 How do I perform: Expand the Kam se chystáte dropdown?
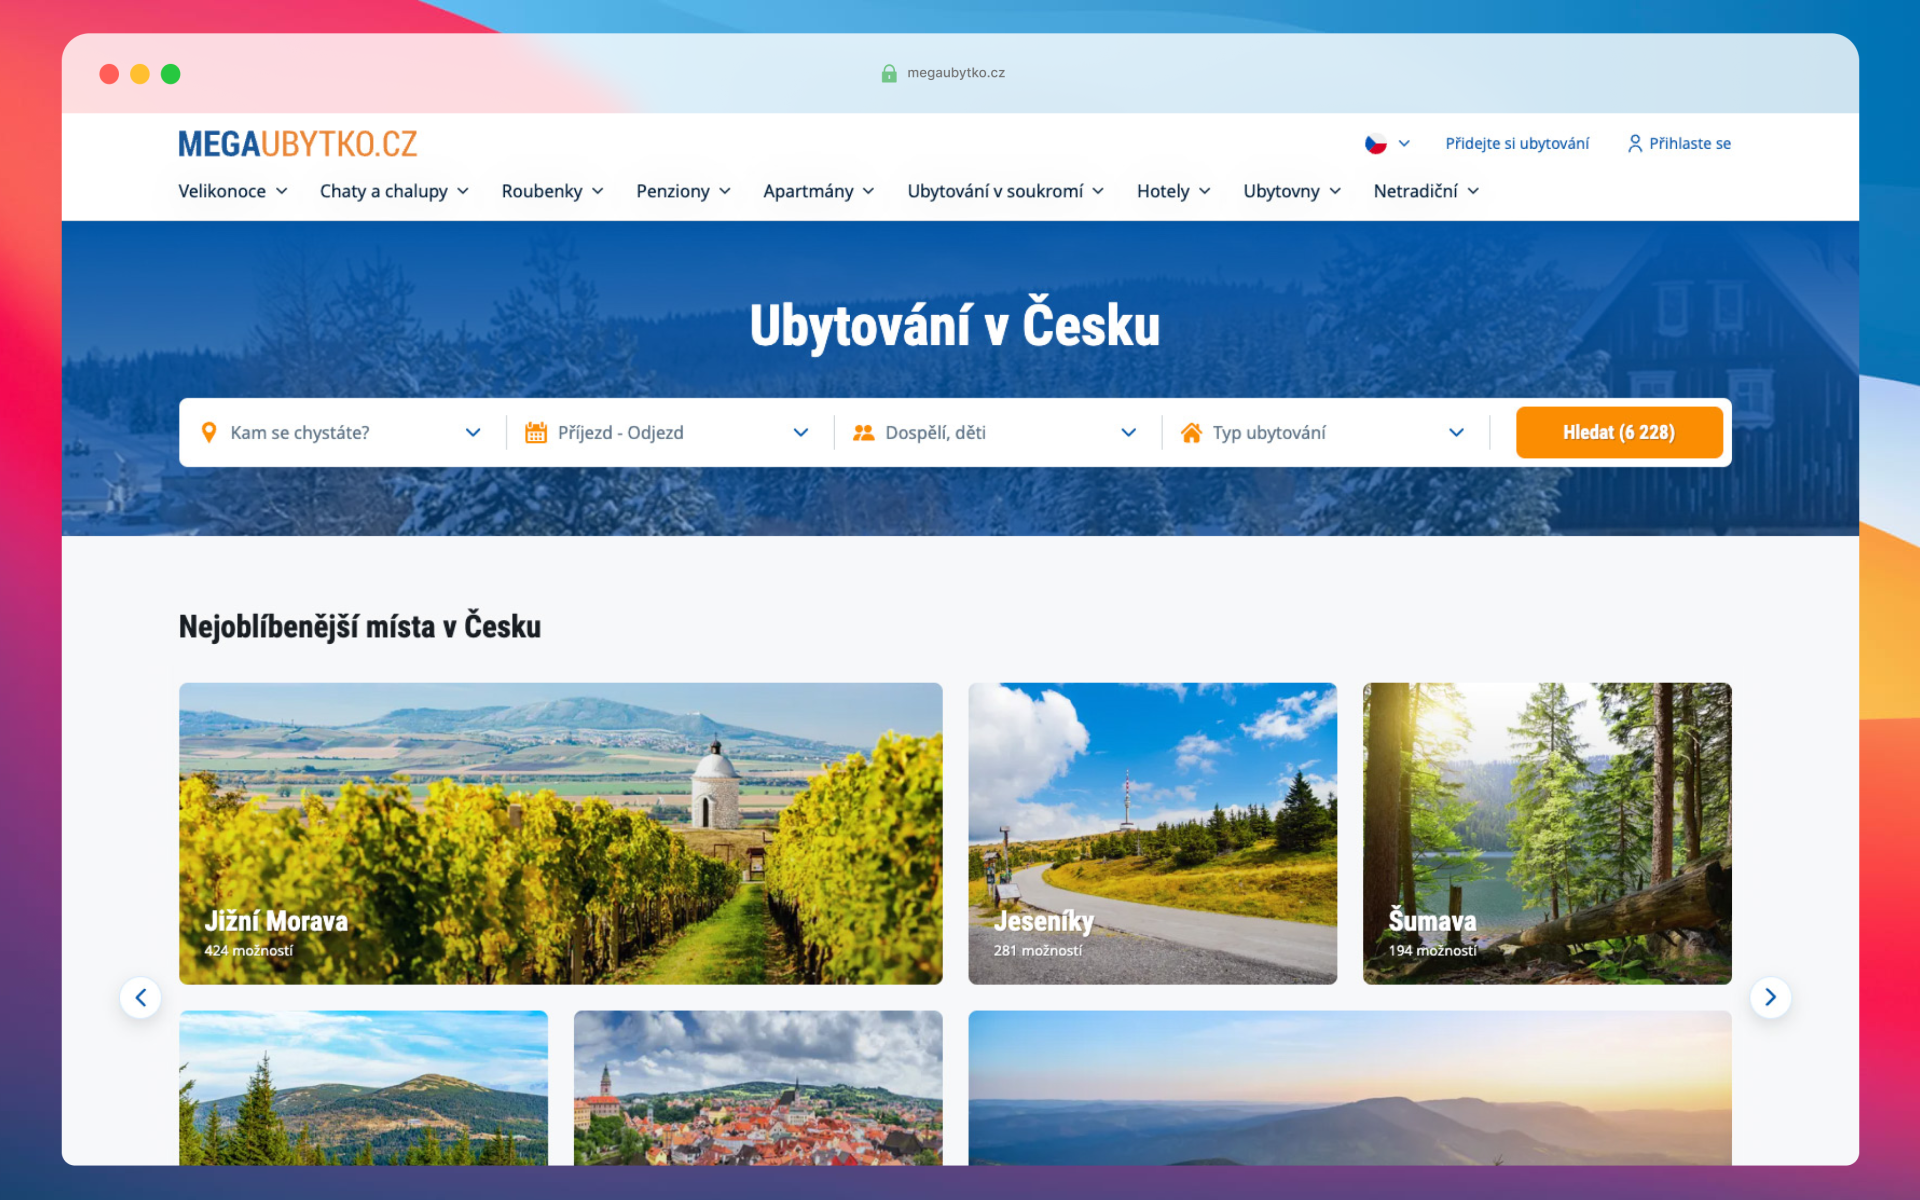473,432
